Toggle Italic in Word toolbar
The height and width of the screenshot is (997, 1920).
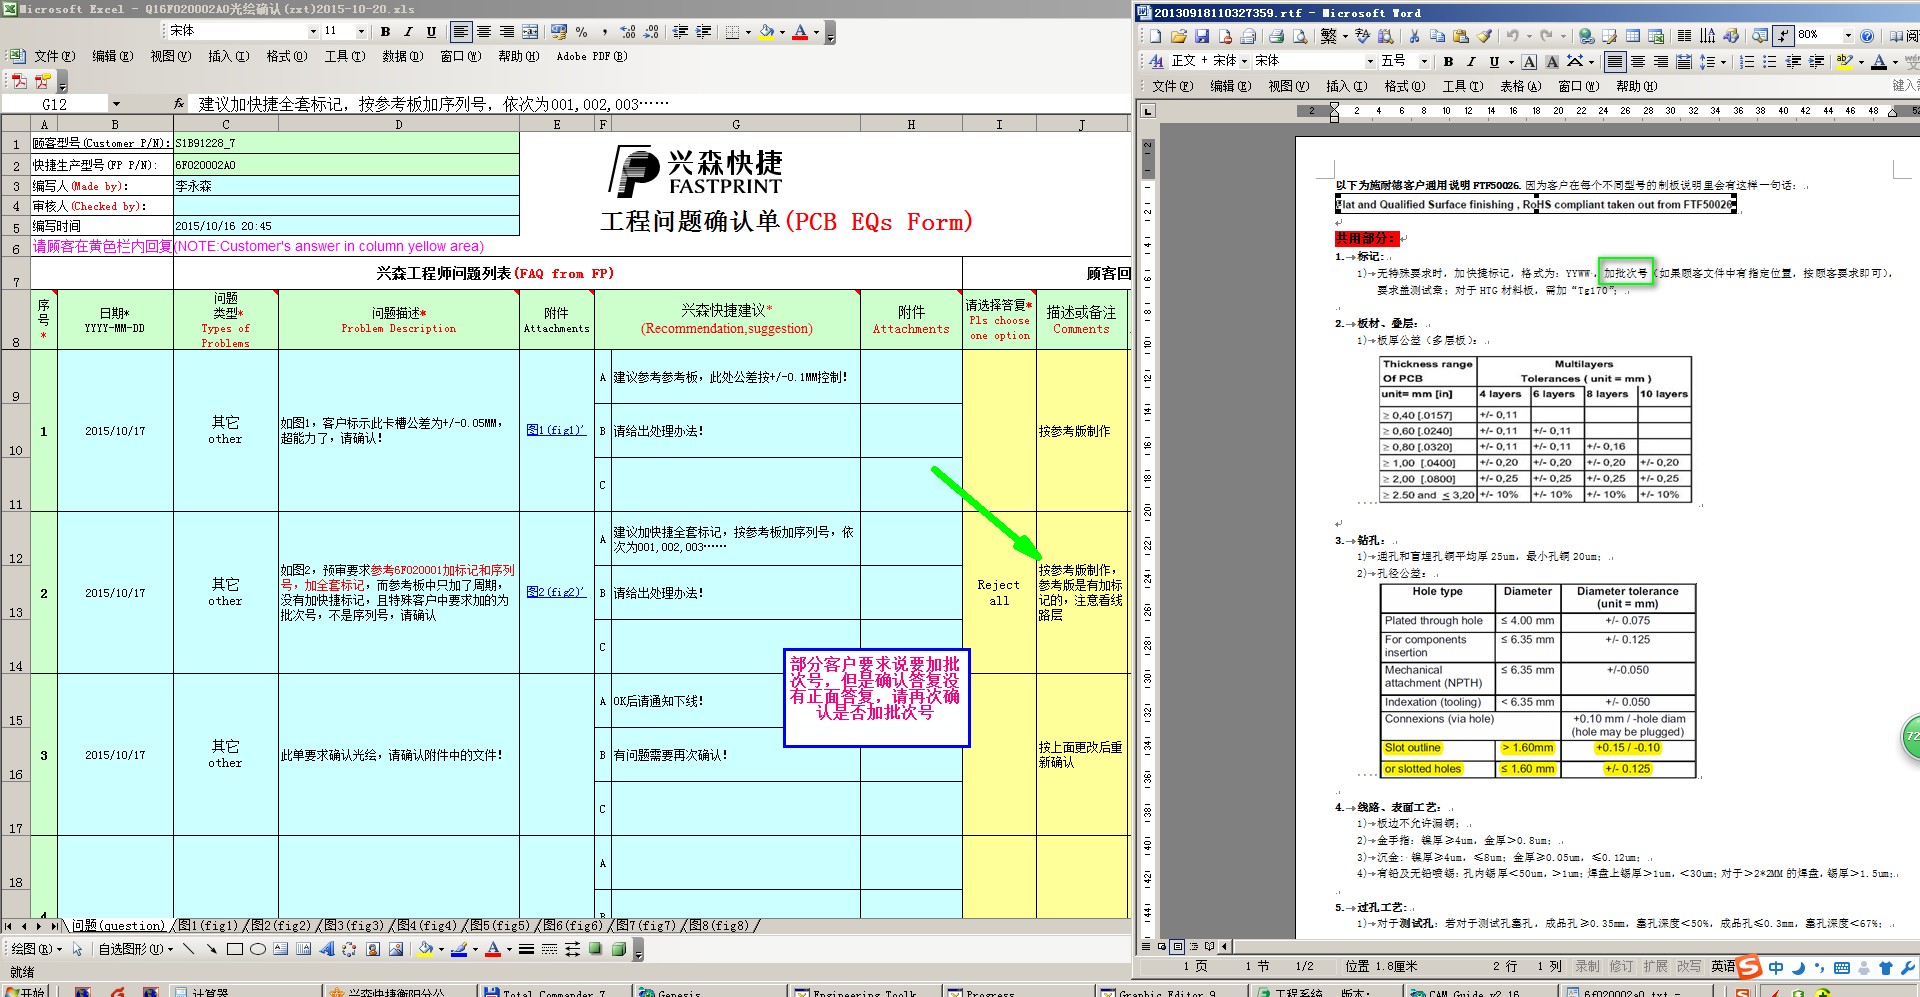point(1471,61)
